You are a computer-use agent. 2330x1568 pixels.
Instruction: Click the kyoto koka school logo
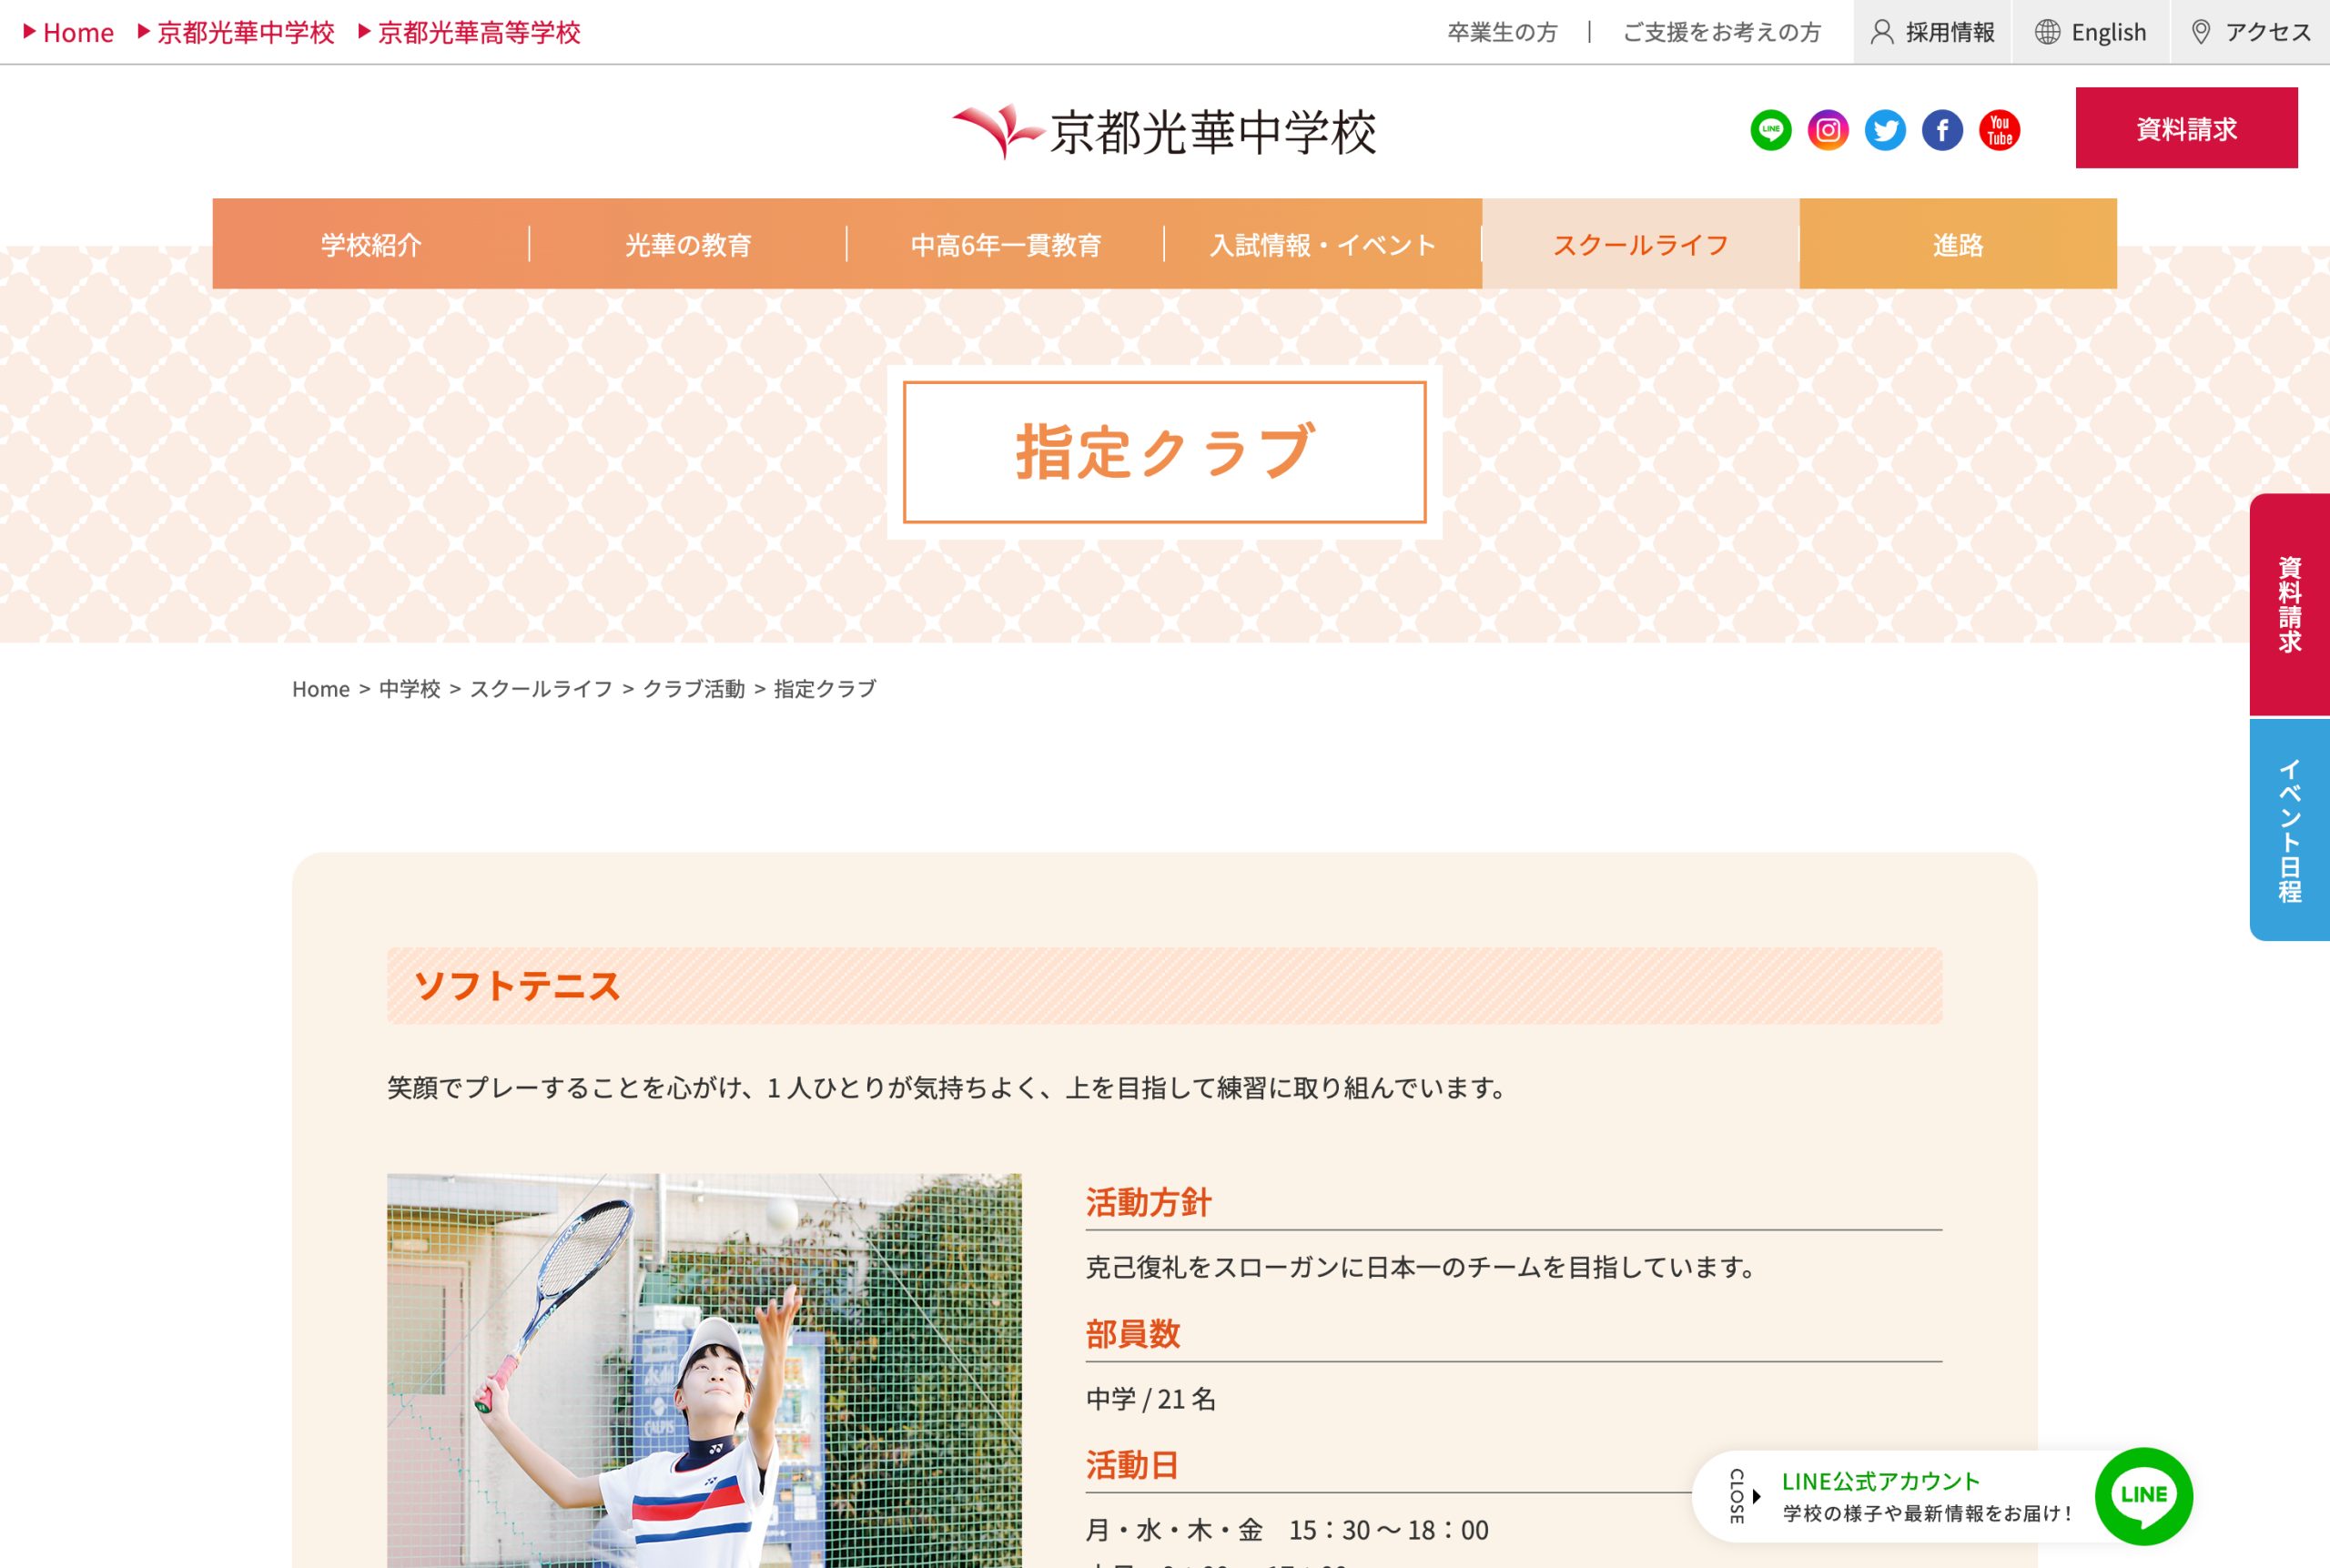[x=1164, y=132]
